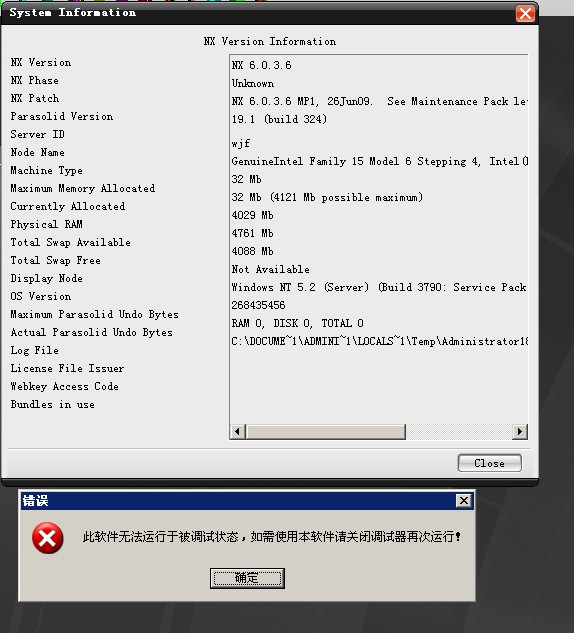Click the 'OS Version' label
The height and width of the screenshot is (633, 574).
[x=41, y=296]
